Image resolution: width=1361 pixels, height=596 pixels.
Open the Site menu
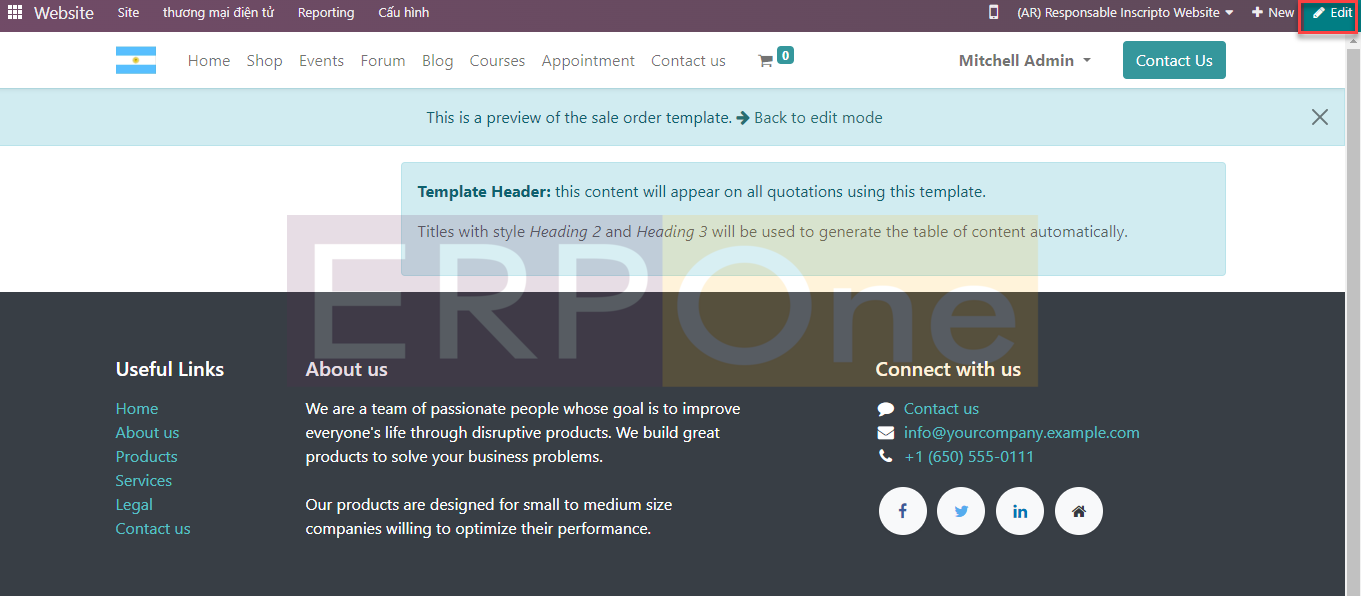128,13
